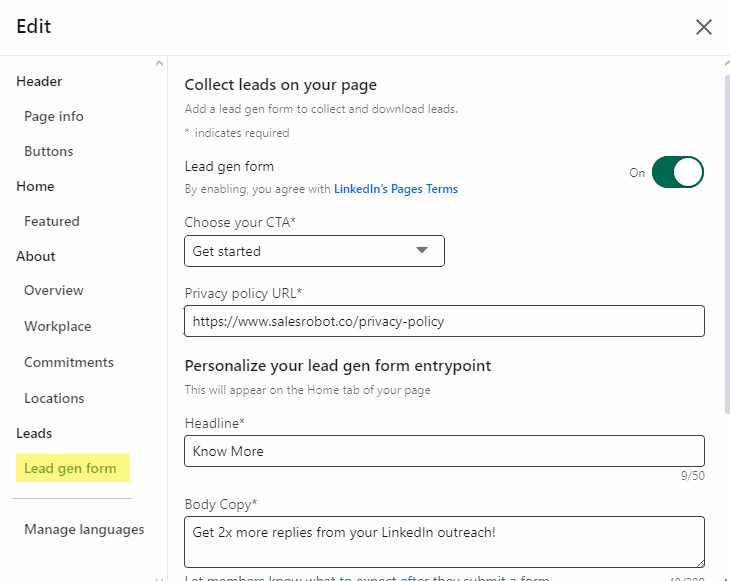The image size is (730, 581).
Task: Click the Home section heading
Action: coord(35,186)
